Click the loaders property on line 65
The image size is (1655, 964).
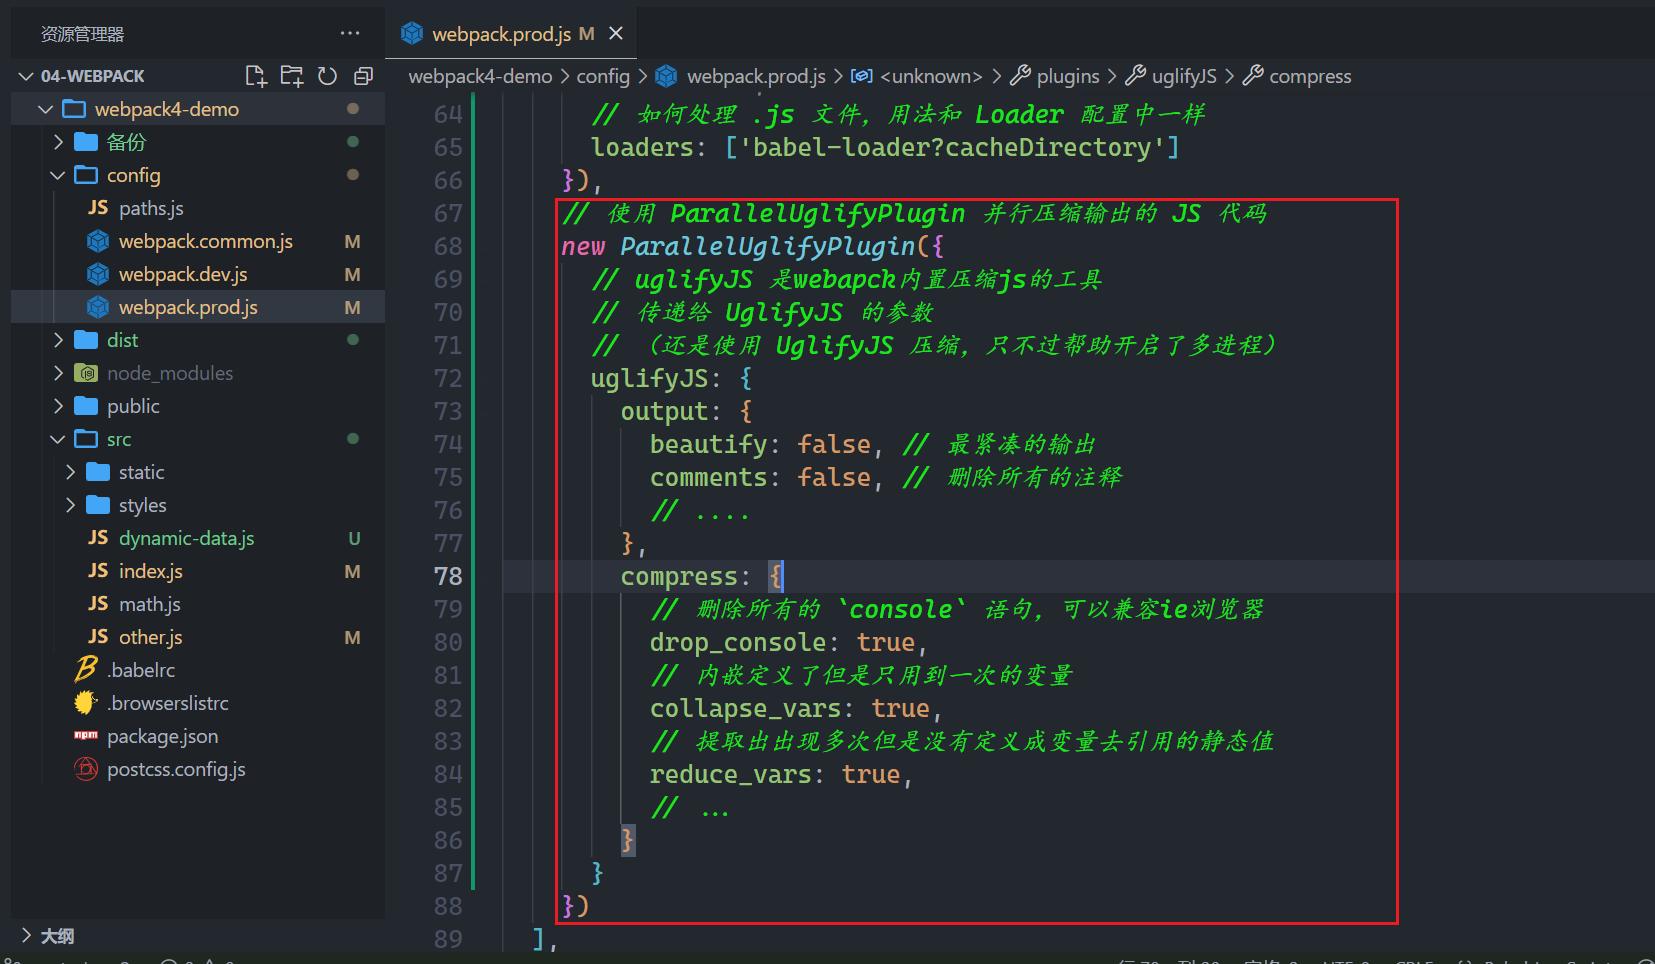click(642, 147)
